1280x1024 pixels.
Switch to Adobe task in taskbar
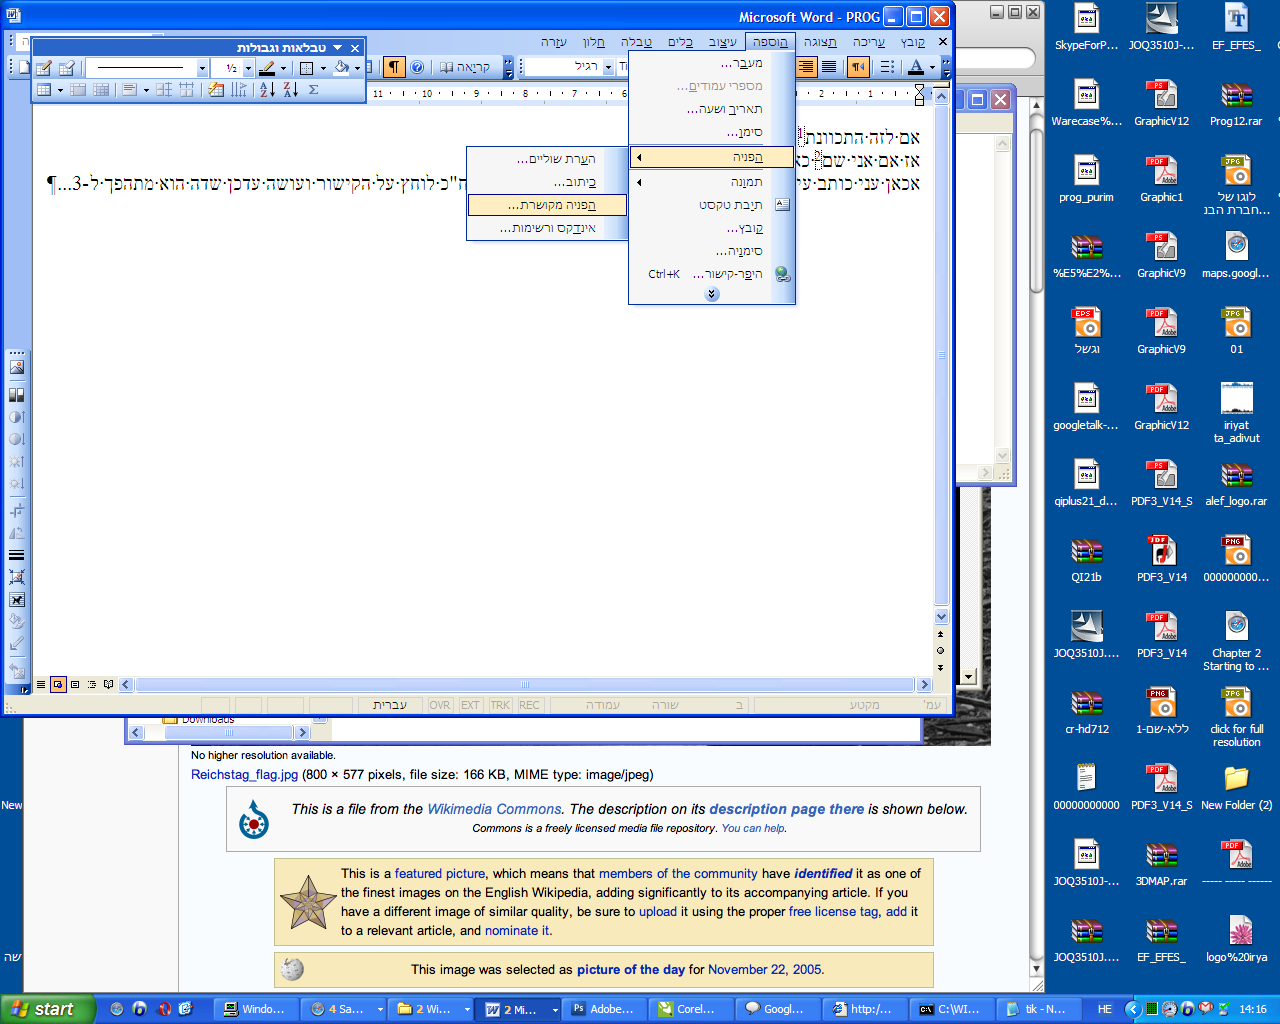(x=604, y=1009)
